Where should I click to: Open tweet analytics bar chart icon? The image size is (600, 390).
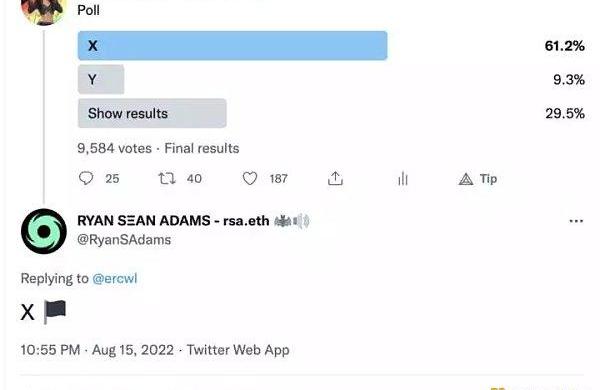pyautogui.click(x=403, y=178)
